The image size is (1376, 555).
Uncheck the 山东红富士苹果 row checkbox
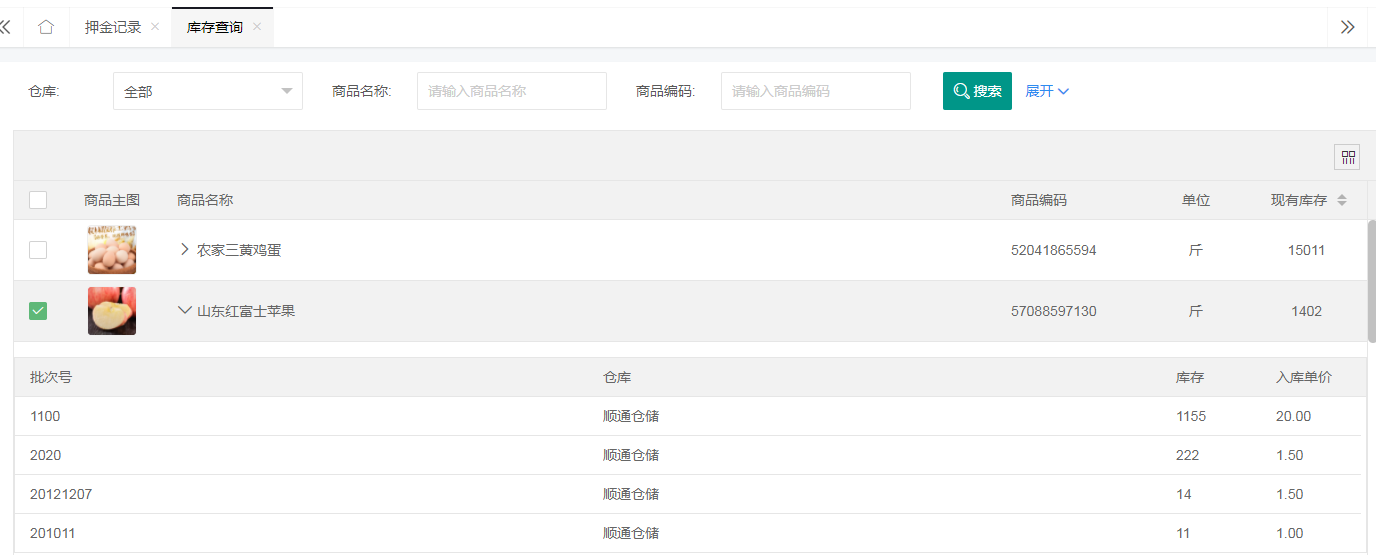pyautogui.click(x=38, y=311)
